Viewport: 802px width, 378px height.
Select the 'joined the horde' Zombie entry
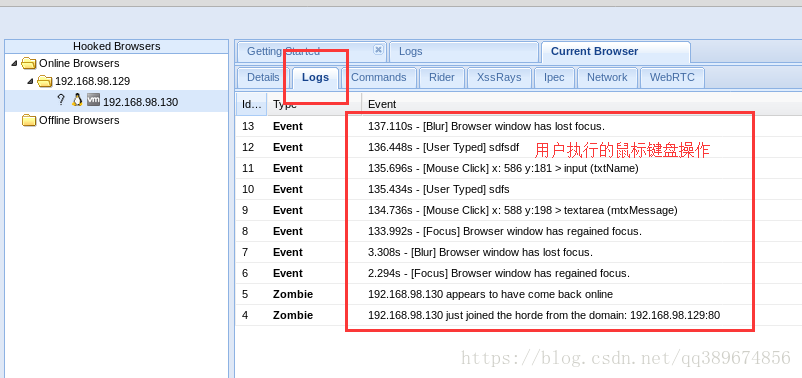tap(519, 315)
